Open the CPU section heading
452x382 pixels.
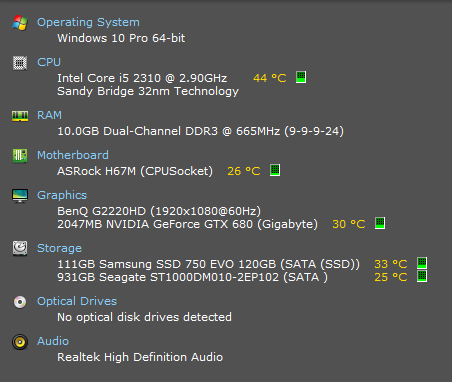click(x=49, y=62)
